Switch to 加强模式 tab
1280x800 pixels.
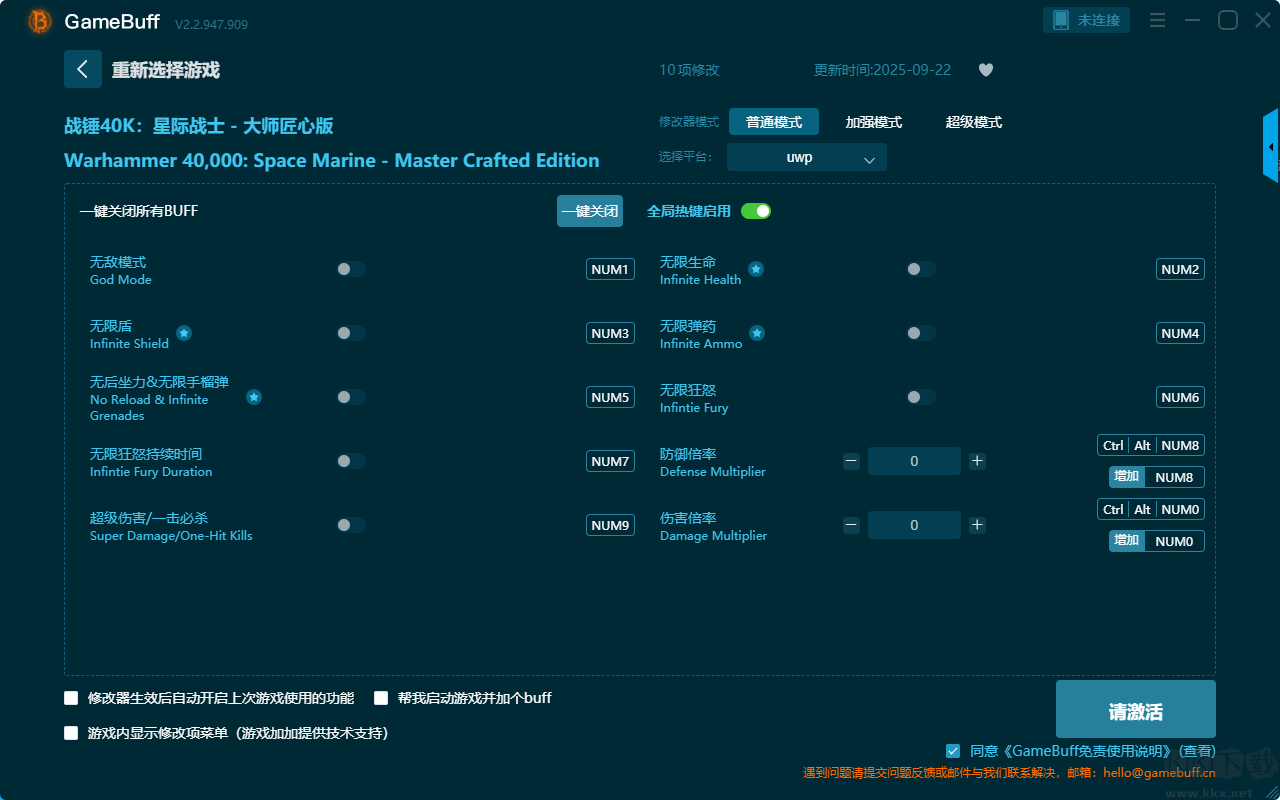tap(874, 122)
